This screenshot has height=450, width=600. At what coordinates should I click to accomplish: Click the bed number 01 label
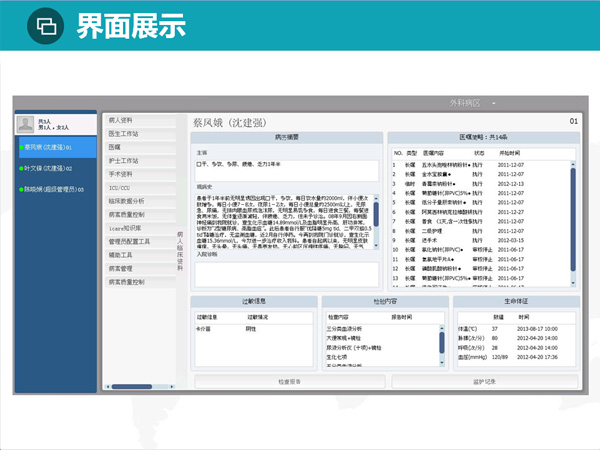click(573, 121)
